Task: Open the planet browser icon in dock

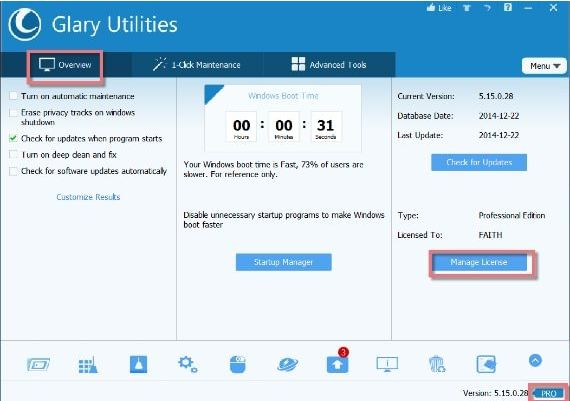Action: pos(288,364)
